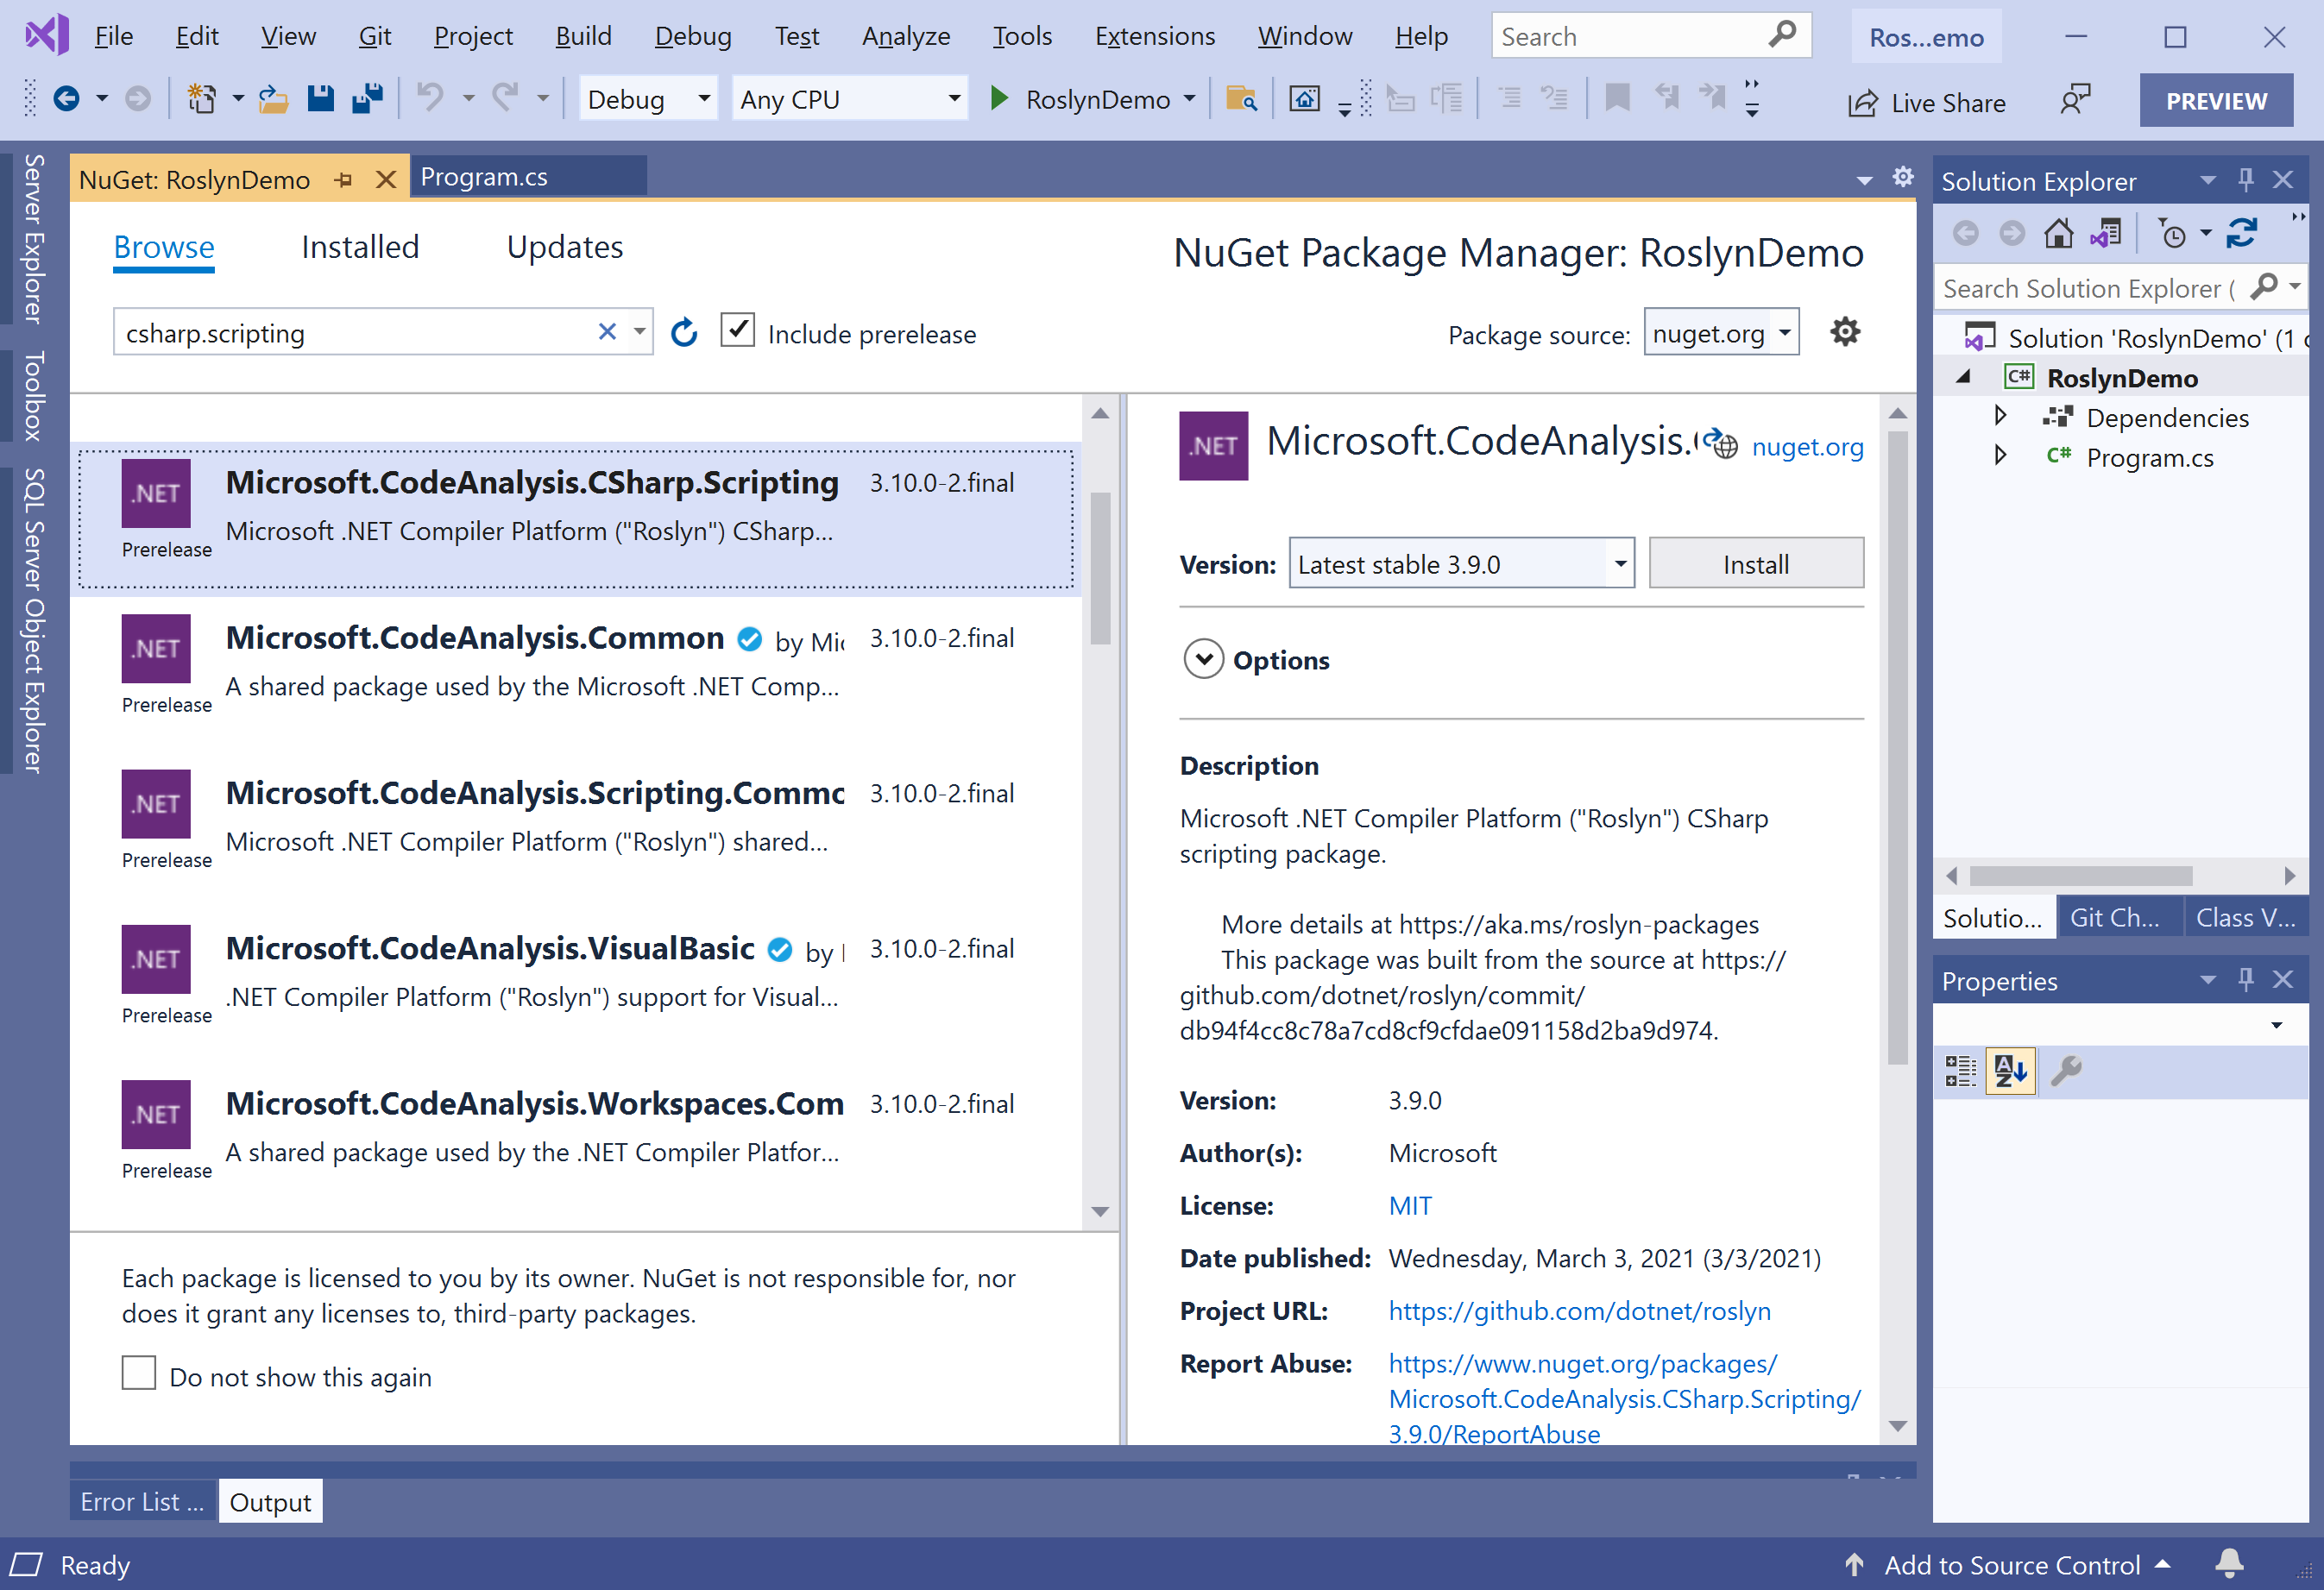Open notifications bell in status bar
2324x1590 pixels.
[x=2229, y=1563]
